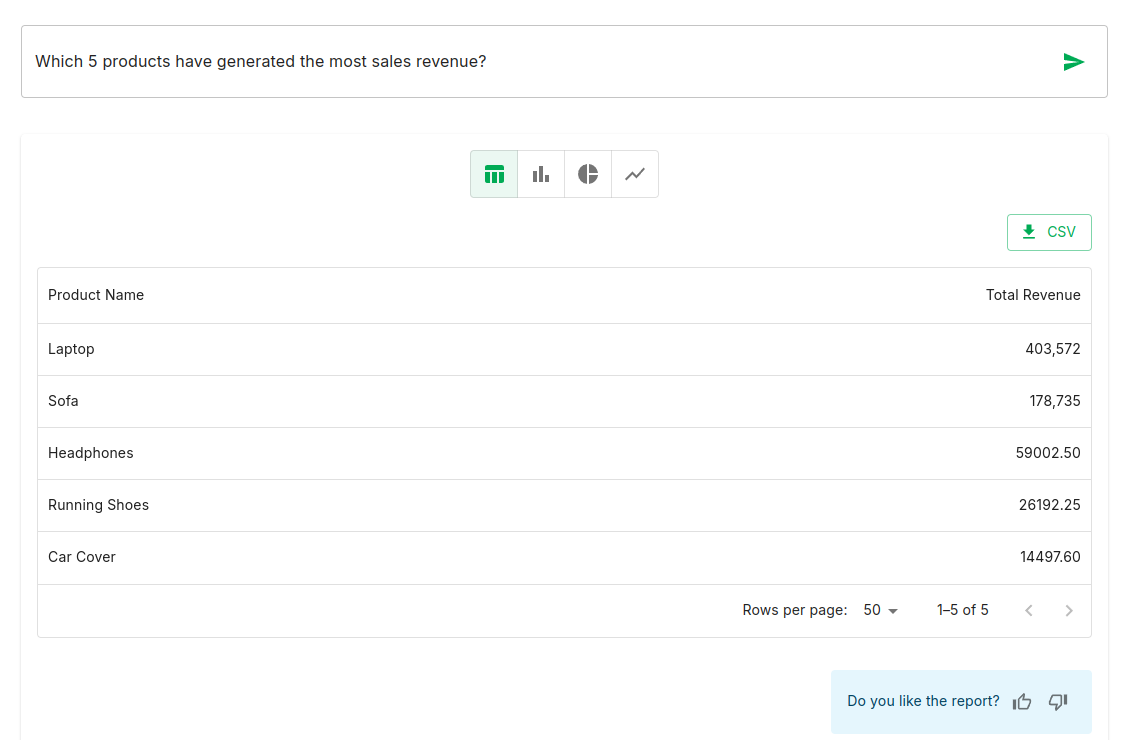Send the query with the green arrow

(x=1073, y=62)
